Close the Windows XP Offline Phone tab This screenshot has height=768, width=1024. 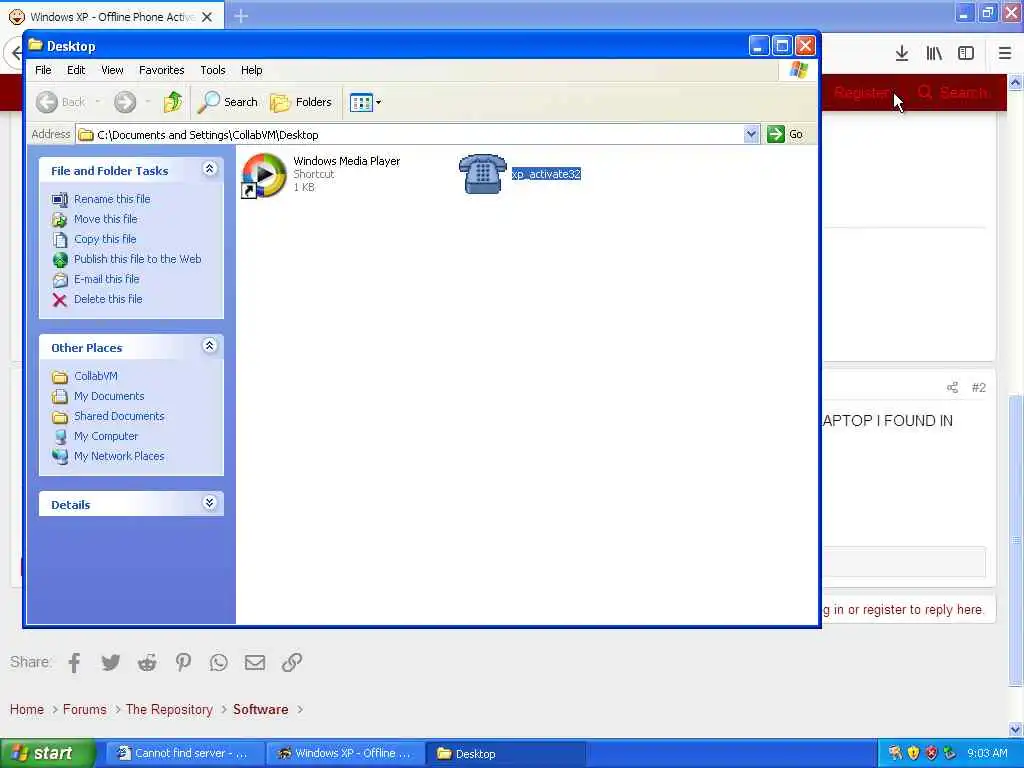tap(207, 17)
